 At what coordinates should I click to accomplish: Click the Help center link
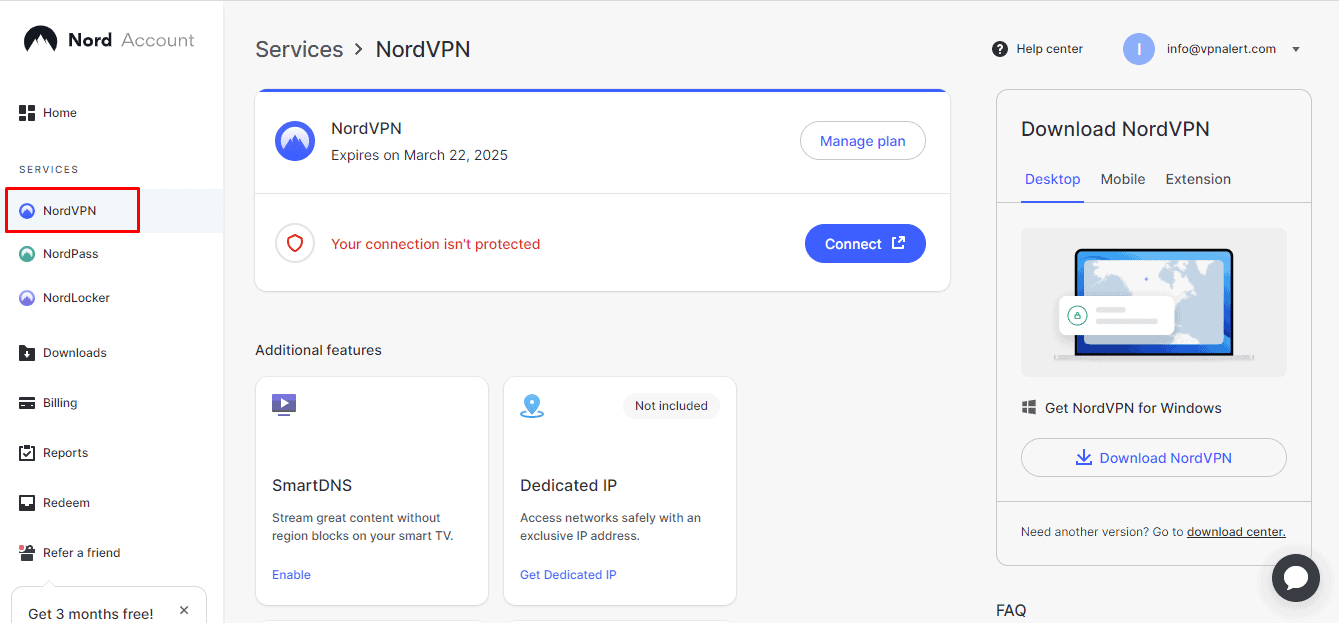pyautogui.click(x=1049, y=49)
